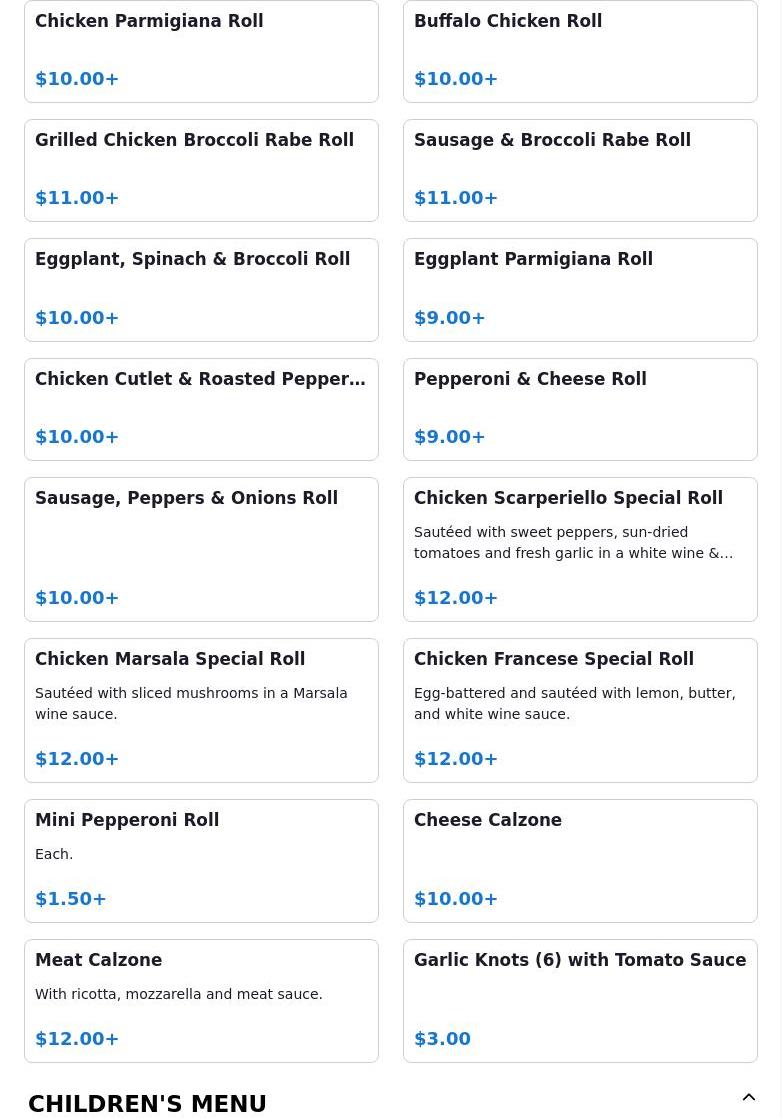The width and height of the screenshot is (782, 1119).
Task: Pick the Pepperoni & Cheese Roll
Action: [580, 409]
